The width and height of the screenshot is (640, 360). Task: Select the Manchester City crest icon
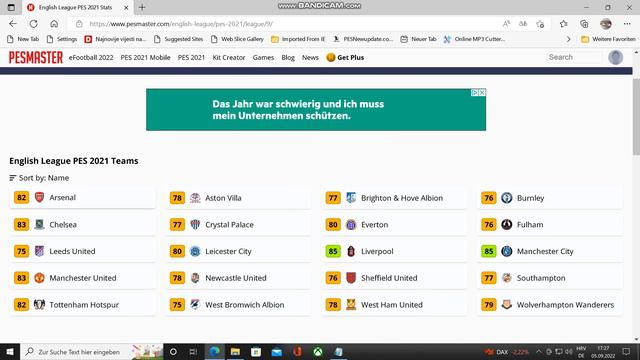tap(507, 251)
